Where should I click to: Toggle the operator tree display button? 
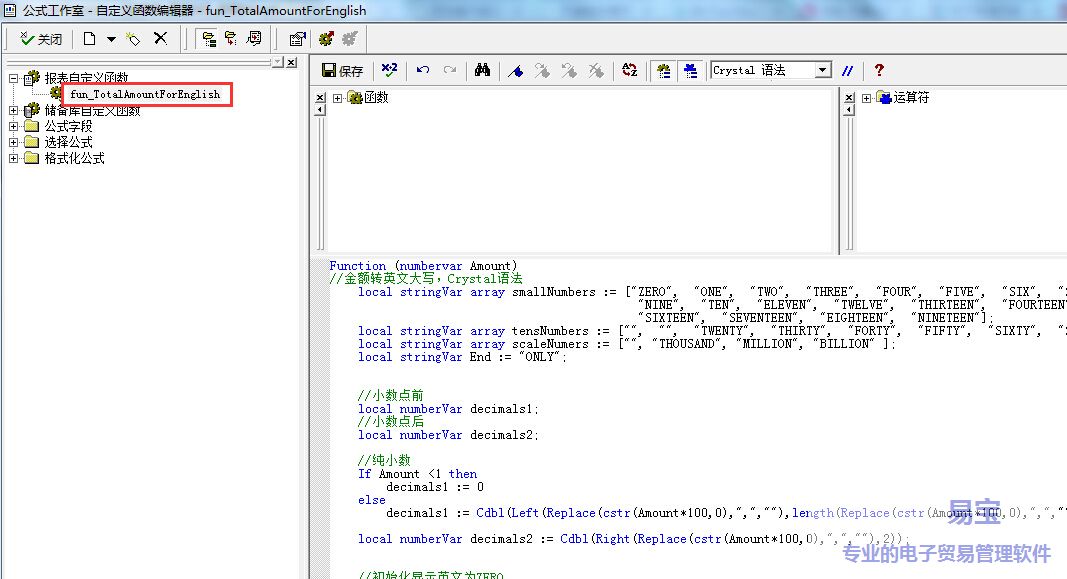pyautogui.click(x=690, y=70)
